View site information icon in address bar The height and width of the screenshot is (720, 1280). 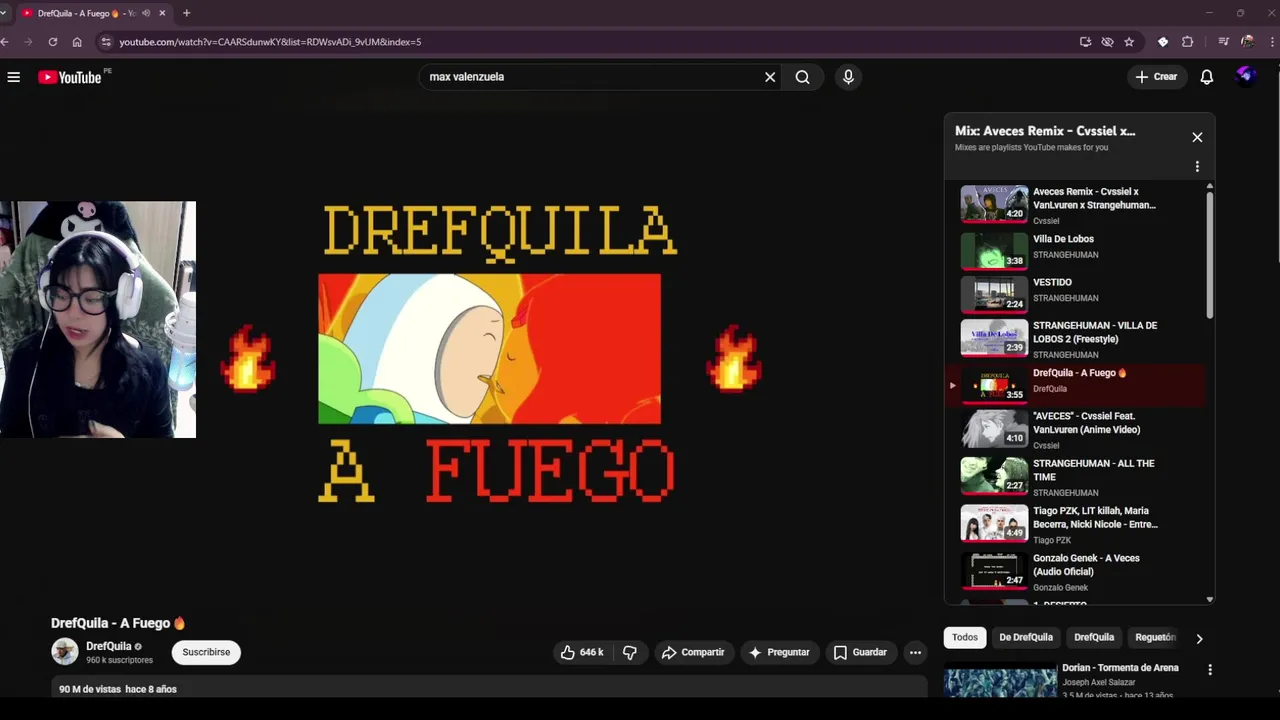point(106,42)
